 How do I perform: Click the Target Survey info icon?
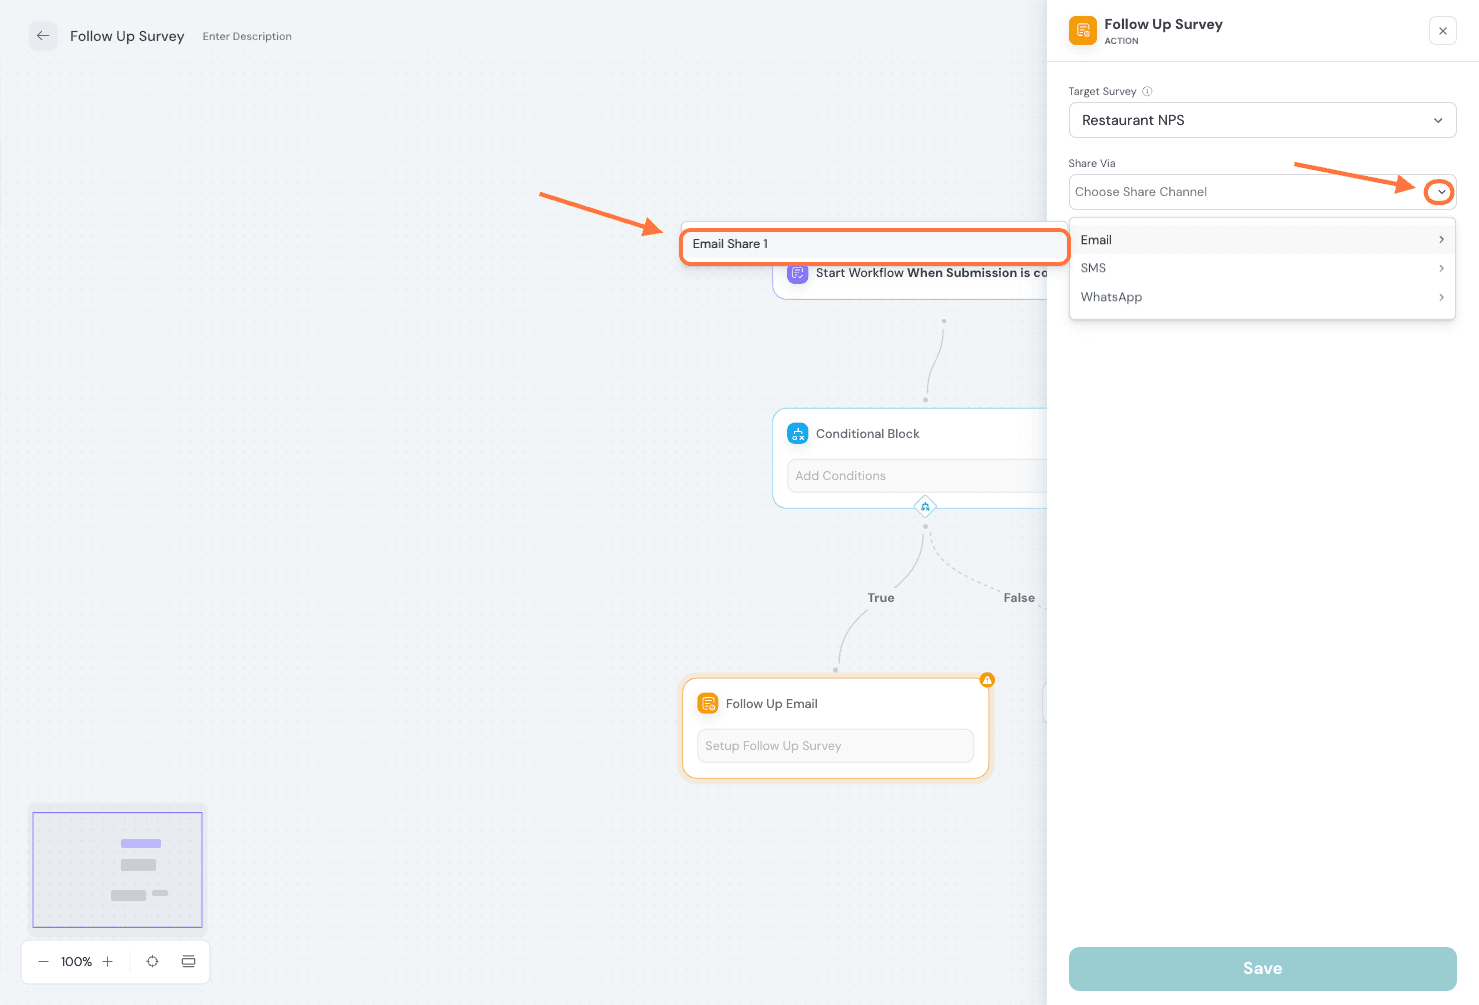tap(1147, 91)
